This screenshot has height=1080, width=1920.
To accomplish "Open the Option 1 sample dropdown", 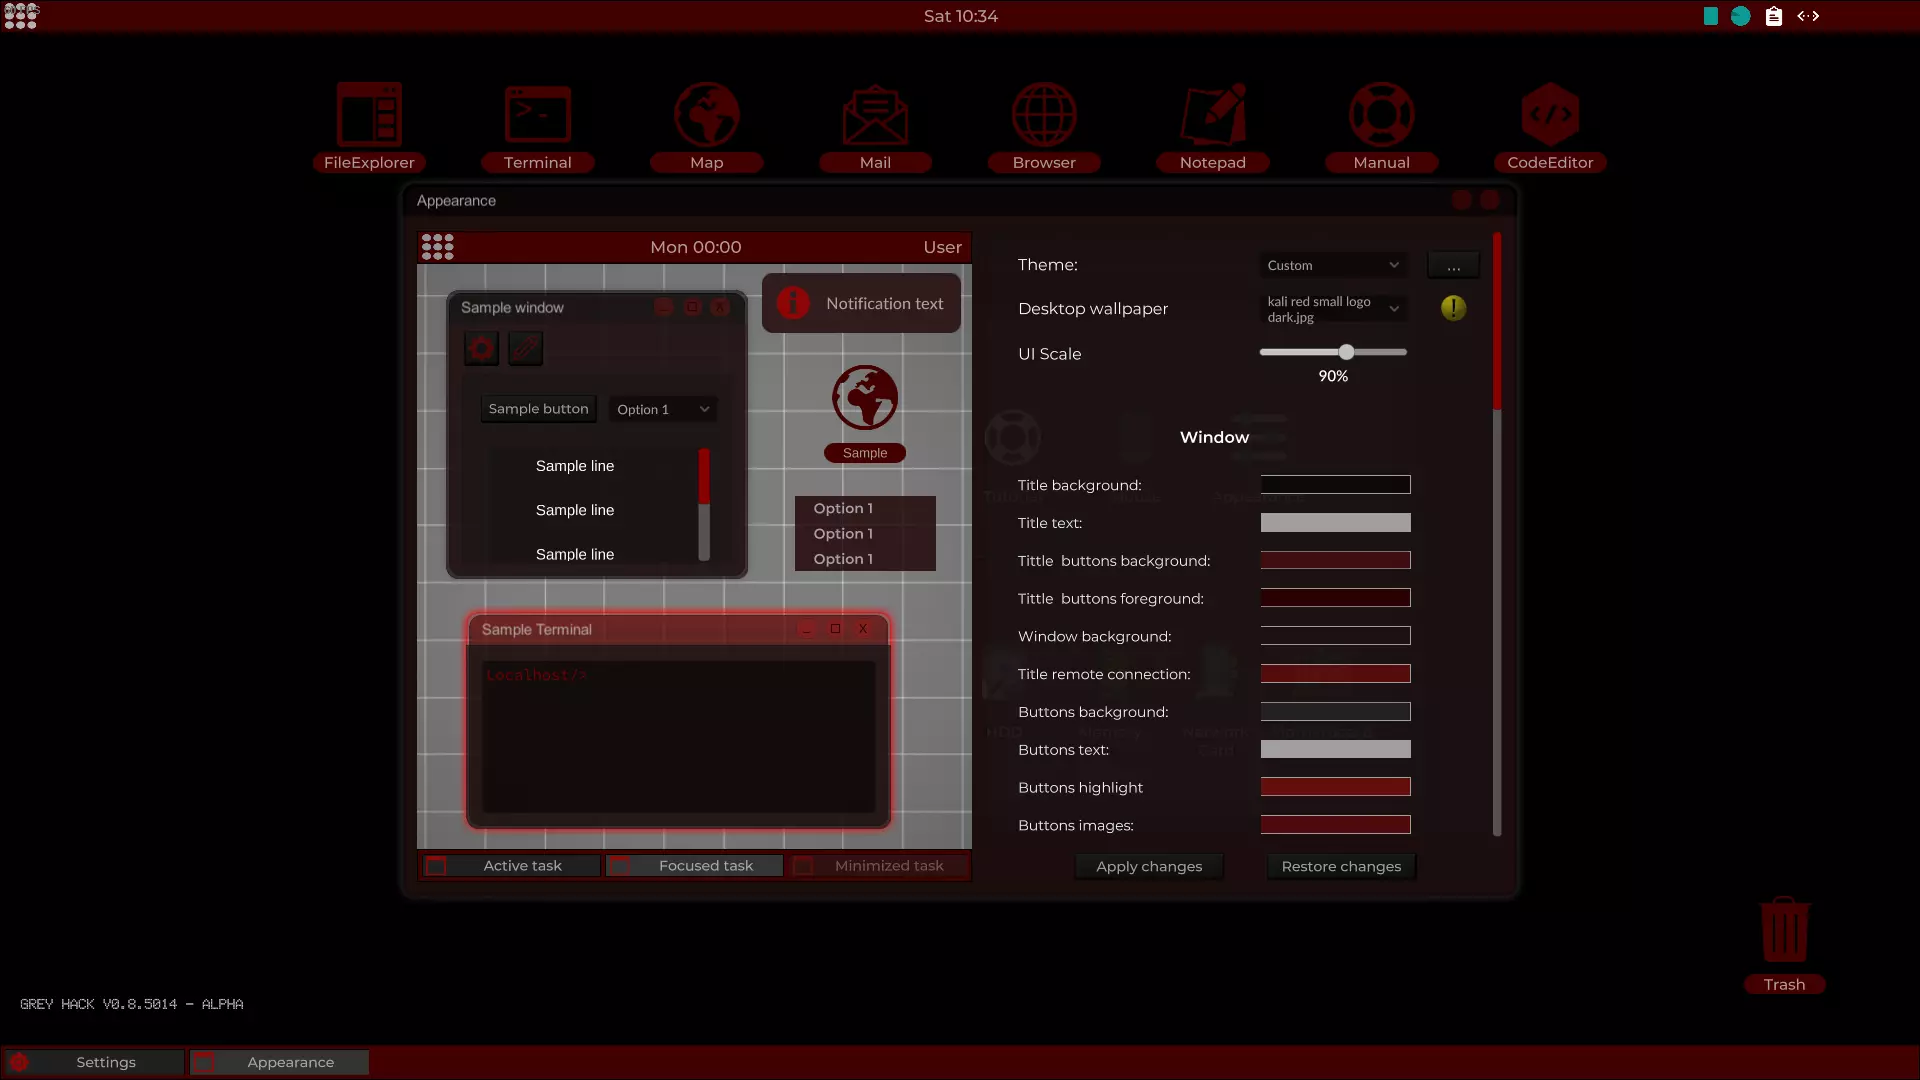I will click(x=662, y=409).
